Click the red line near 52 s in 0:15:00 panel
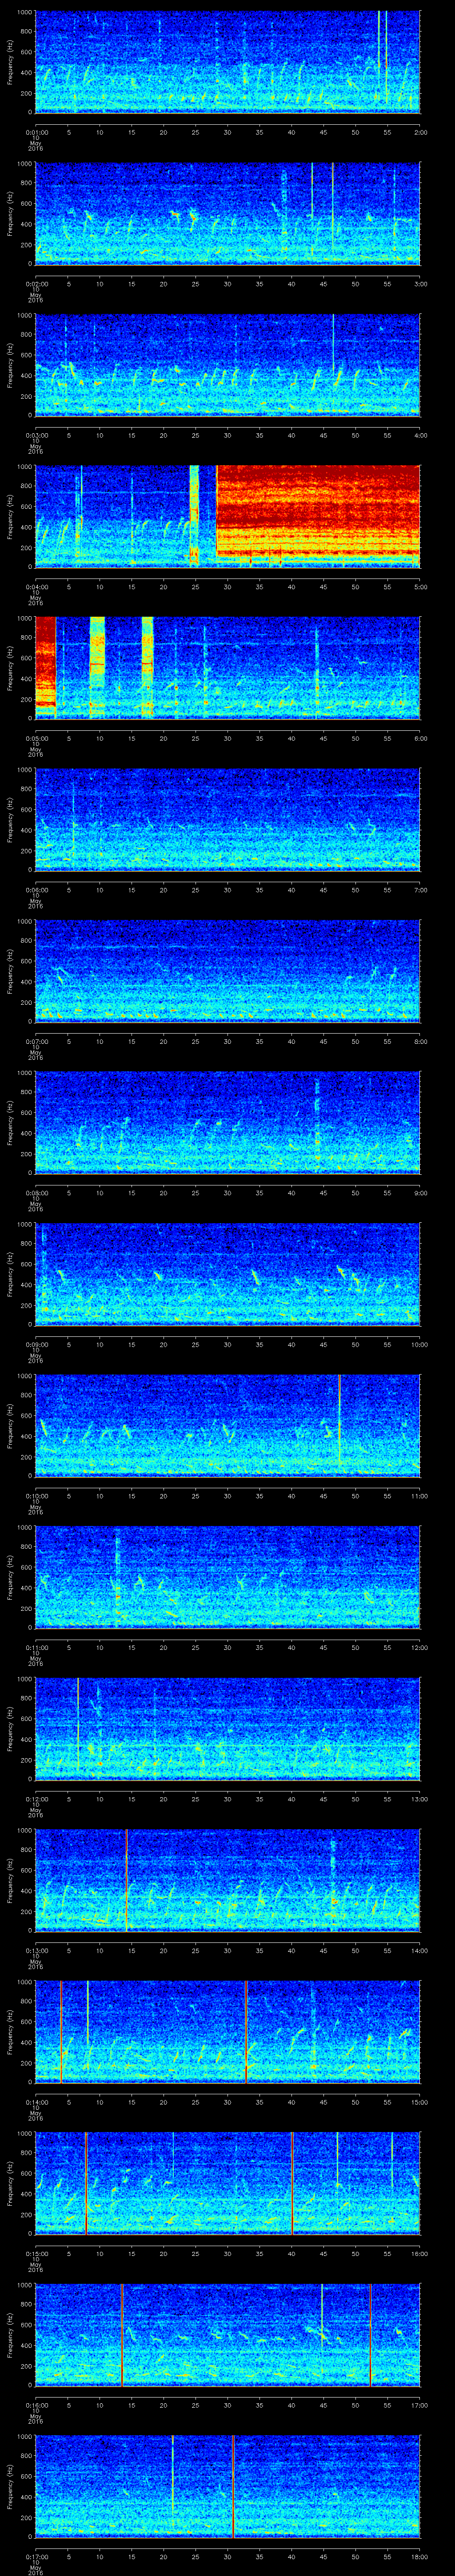Viewport: 455px width, 2576px height. (370, 2335)
